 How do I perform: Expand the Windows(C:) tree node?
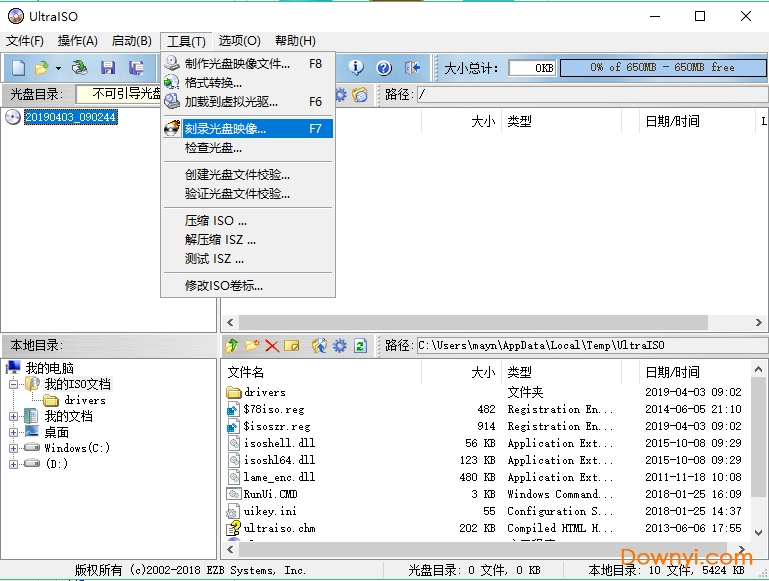pos(14,448)
